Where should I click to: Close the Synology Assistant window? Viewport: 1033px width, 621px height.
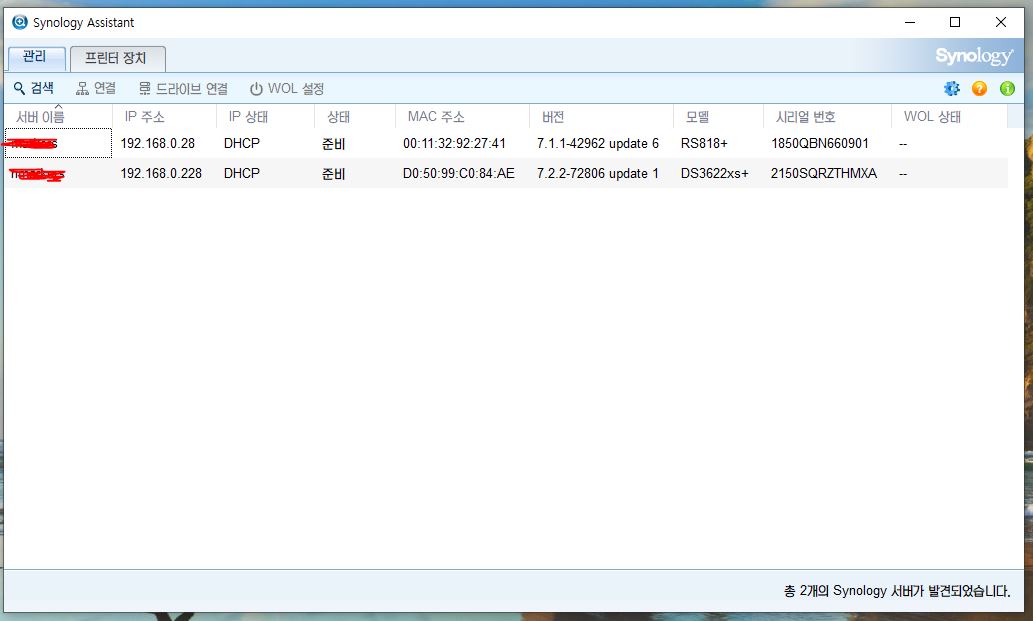[1001, 22]
